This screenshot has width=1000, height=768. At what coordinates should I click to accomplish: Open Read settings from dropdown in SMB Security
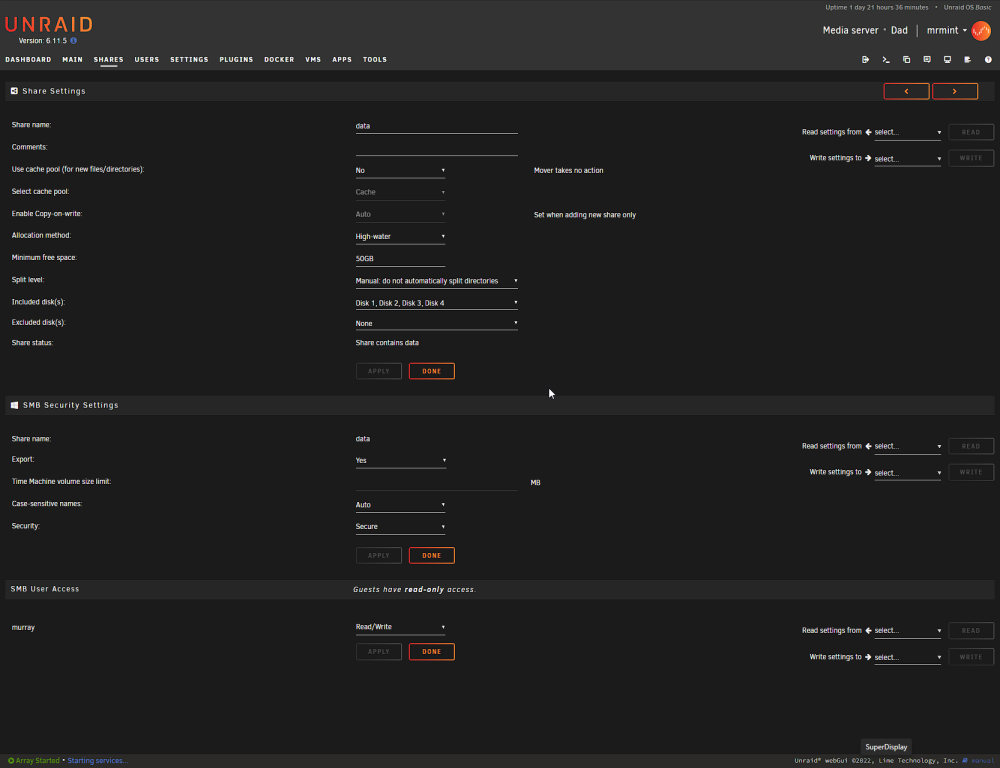coord(908,447)
